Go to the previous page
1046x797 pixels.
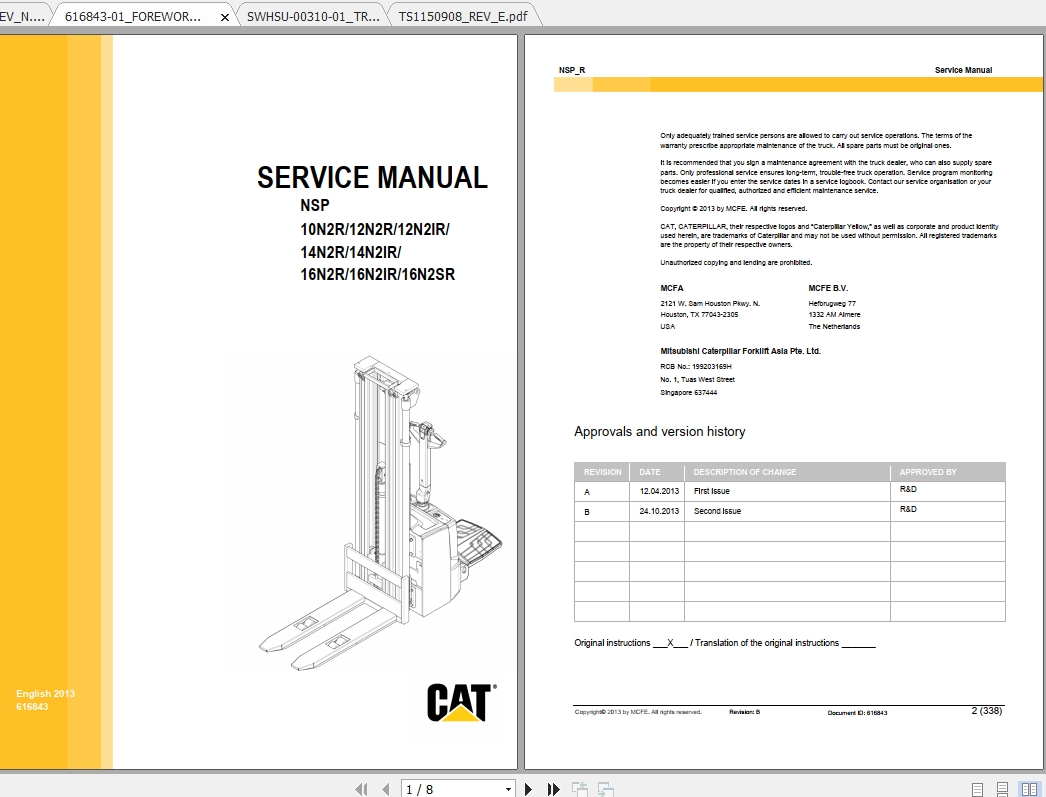386,789
